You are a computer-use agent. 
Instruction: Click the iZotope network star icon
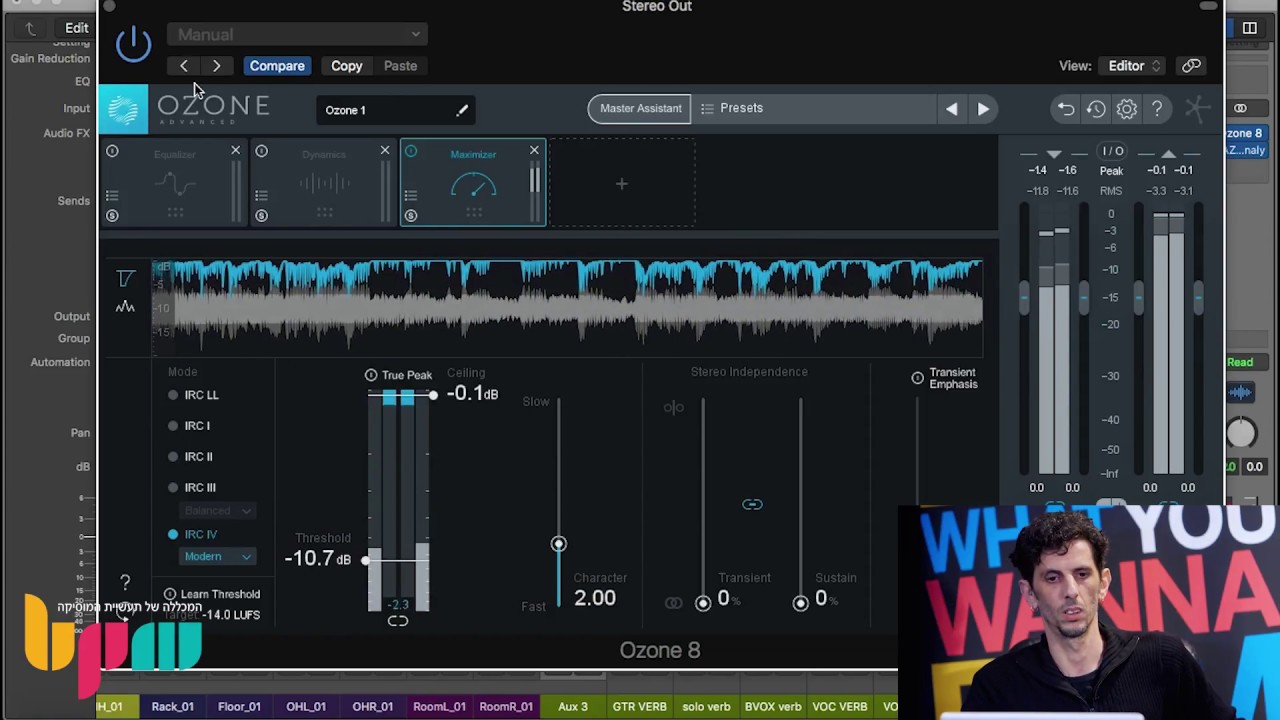[x=1197, y=109]
